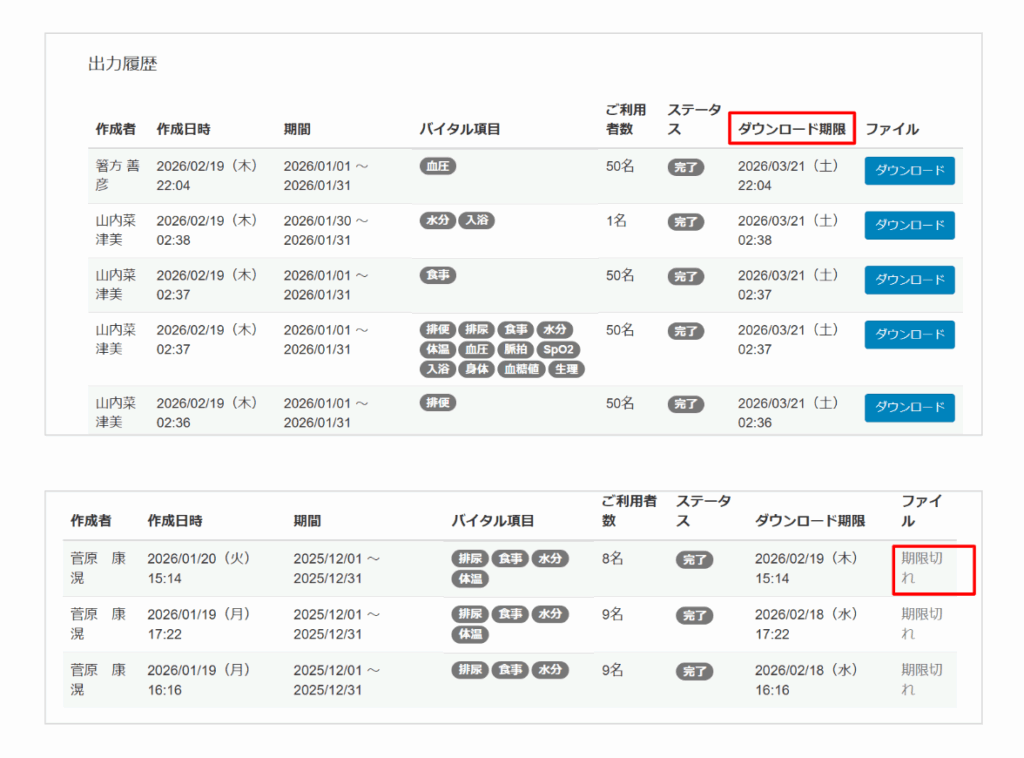
Task: Download the export containing the SpO2 tag
Action: [x=909, y=334]
